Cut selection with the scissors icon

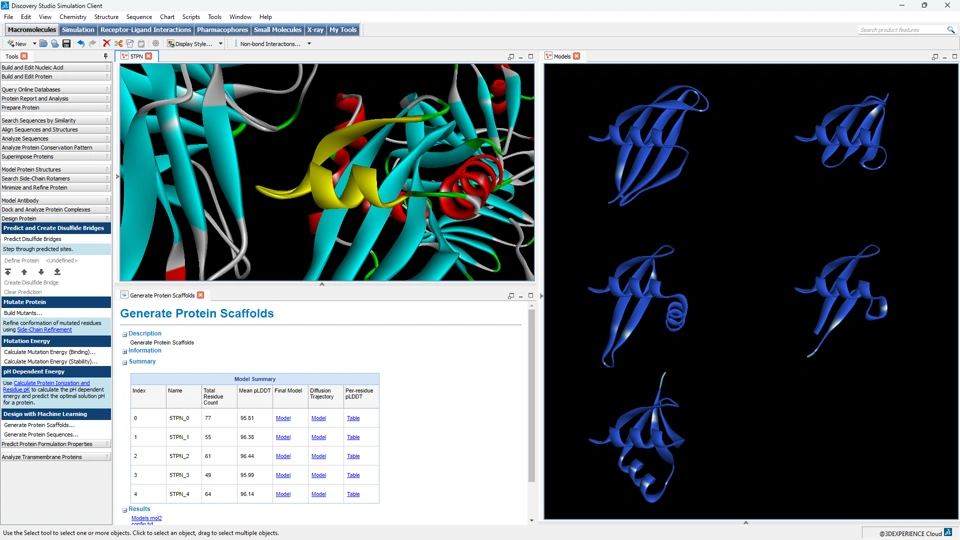coord(118,43)
